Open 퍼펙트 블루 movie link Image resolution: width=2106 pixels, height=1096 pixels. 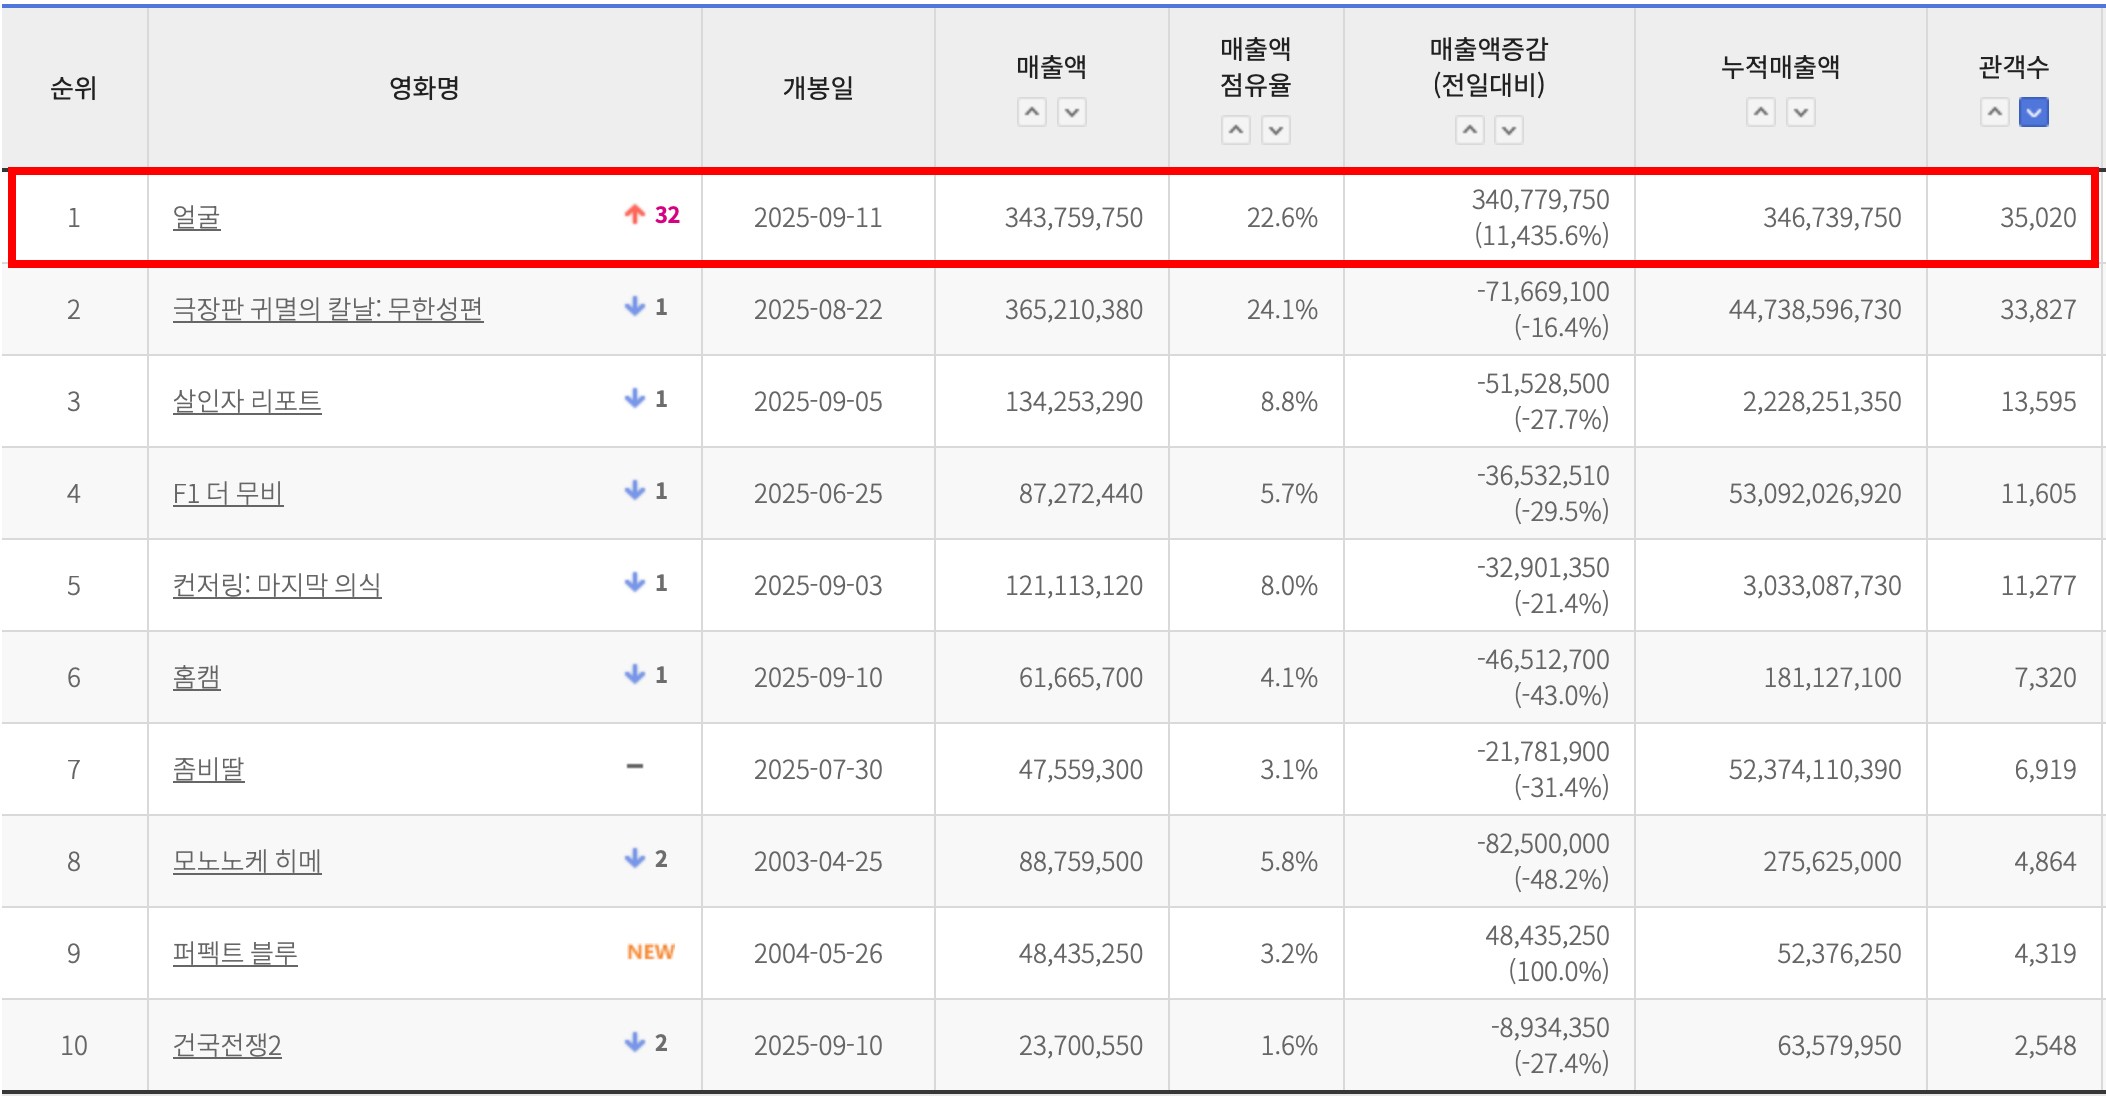click(235, 953)
